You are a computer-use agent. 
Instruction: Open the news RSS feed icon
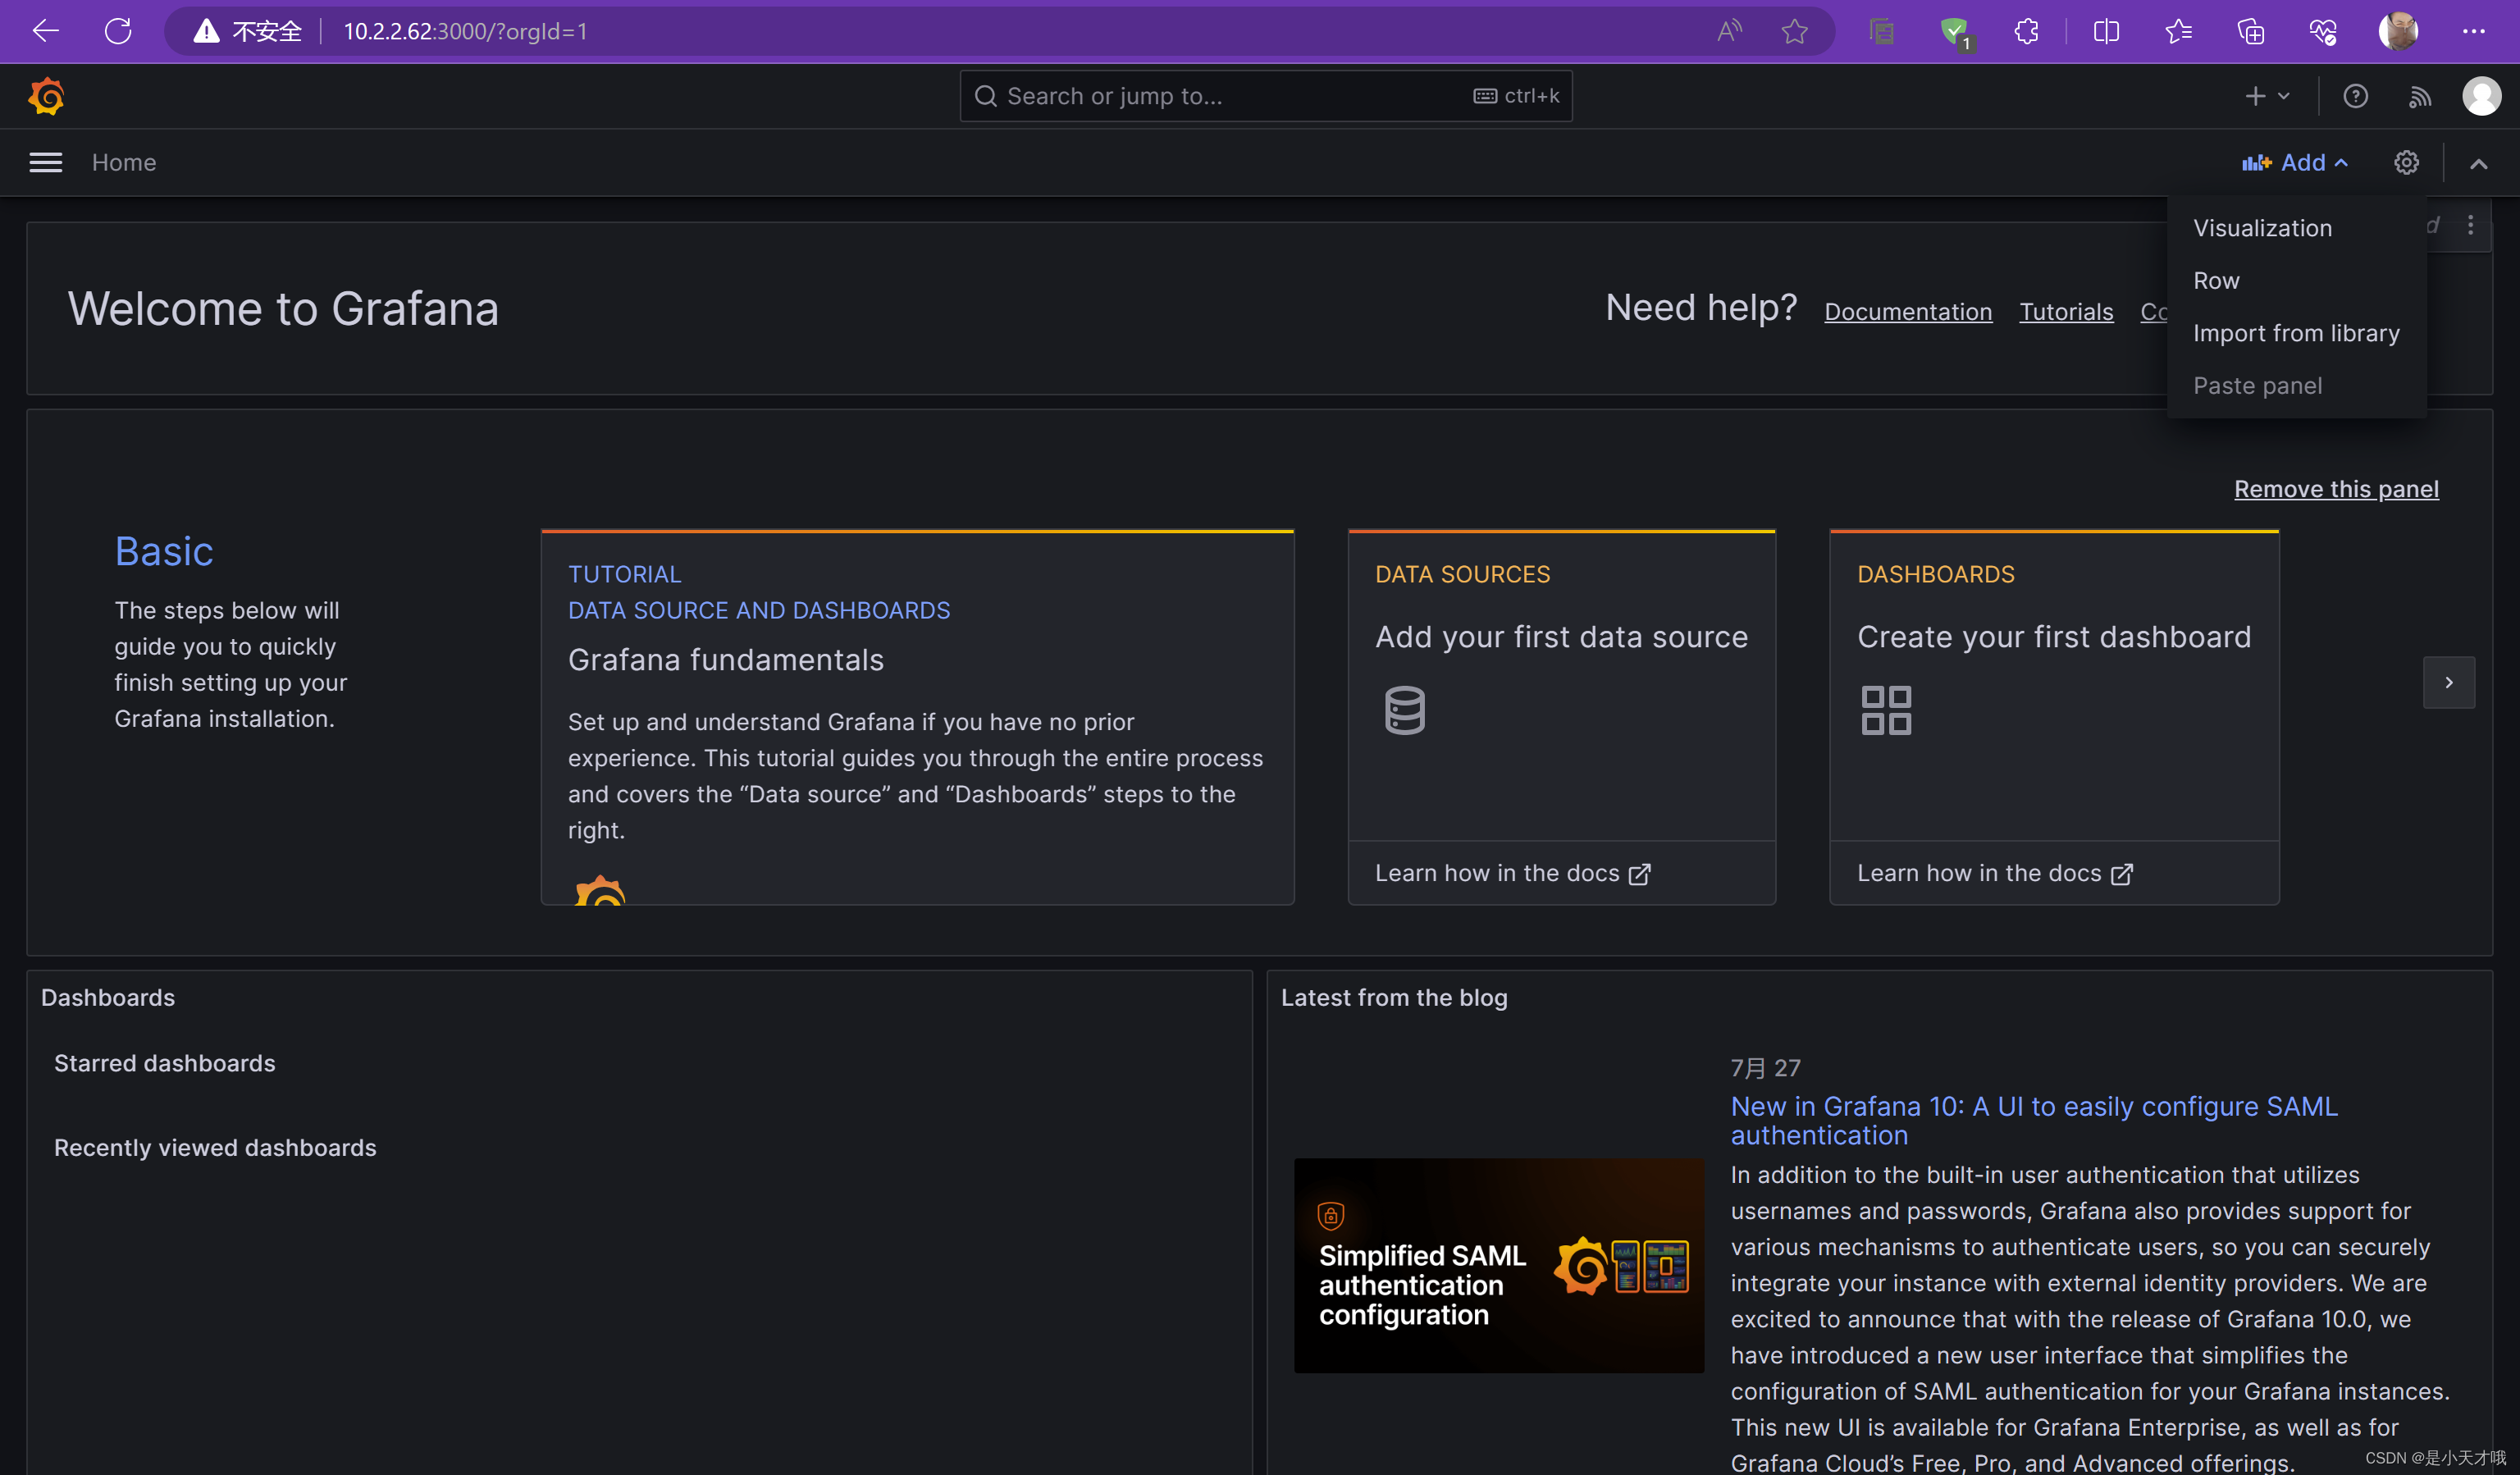(x=2419, y=96)
